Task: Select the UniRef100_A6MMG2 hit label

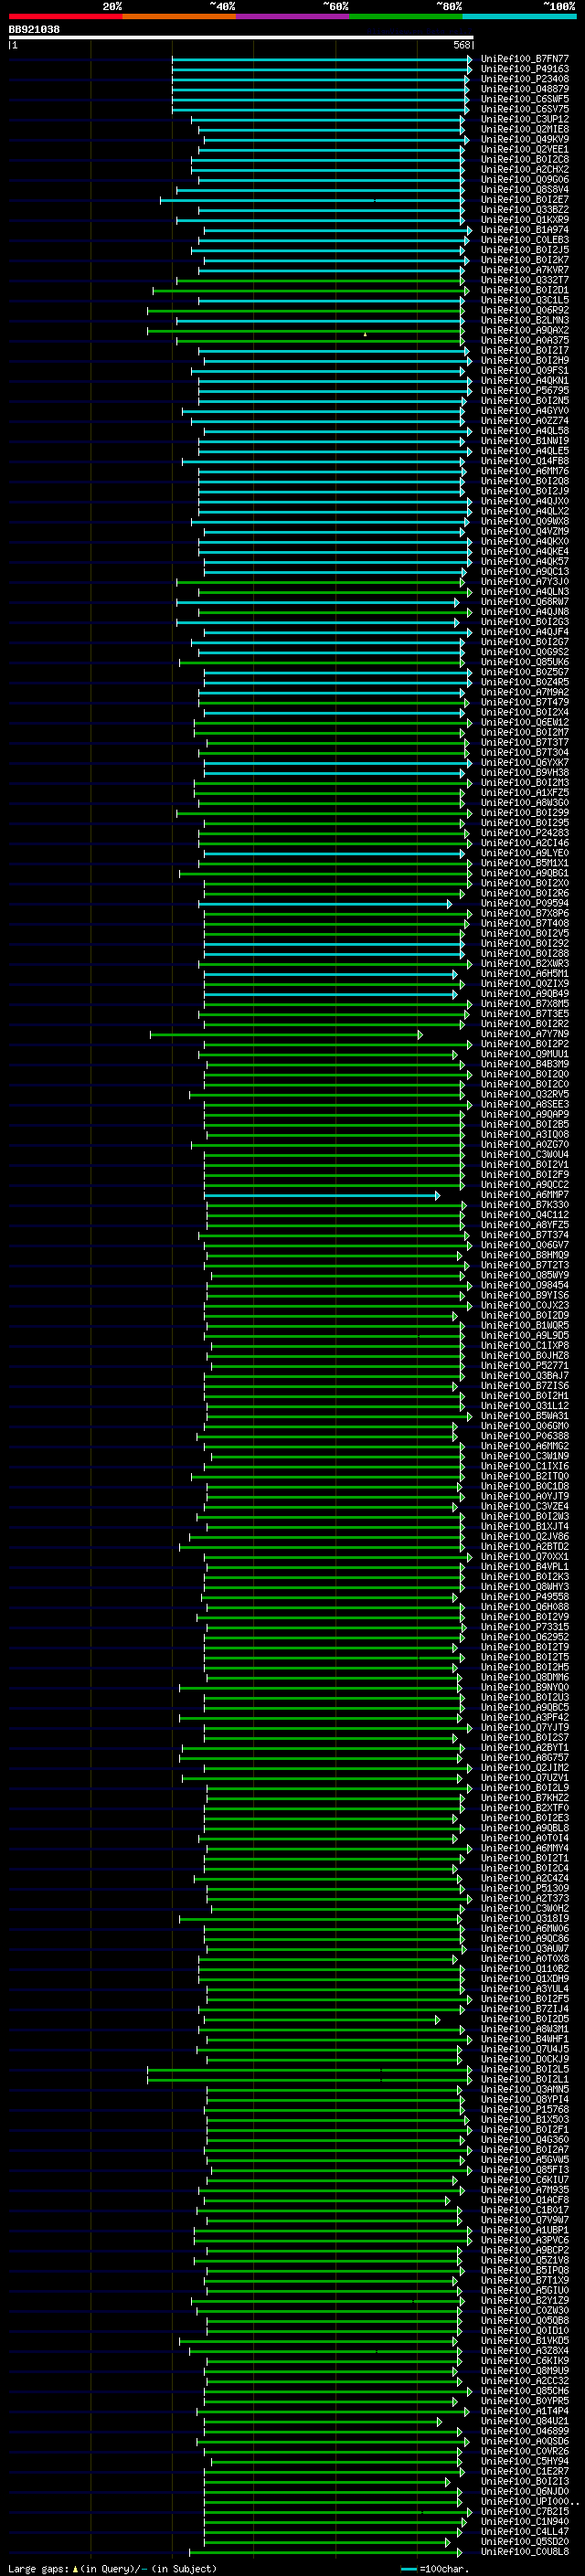Action: click(x=525, y=1446)
